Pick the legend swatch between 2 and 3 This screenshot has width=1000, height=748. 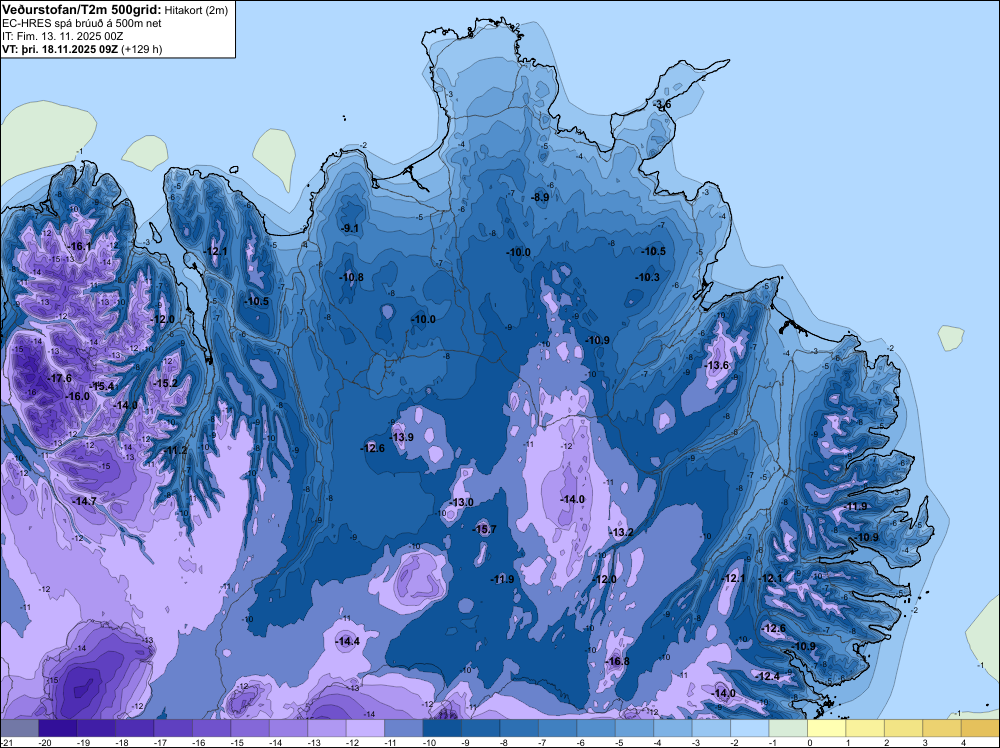tap(904, 728)
